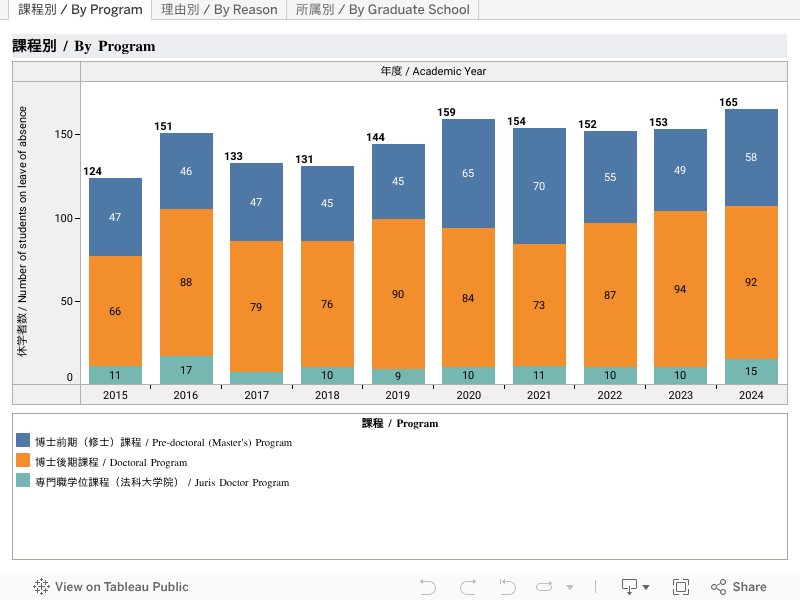
Task: Enter full screen with the fullscreen icon
Action: 681,587
